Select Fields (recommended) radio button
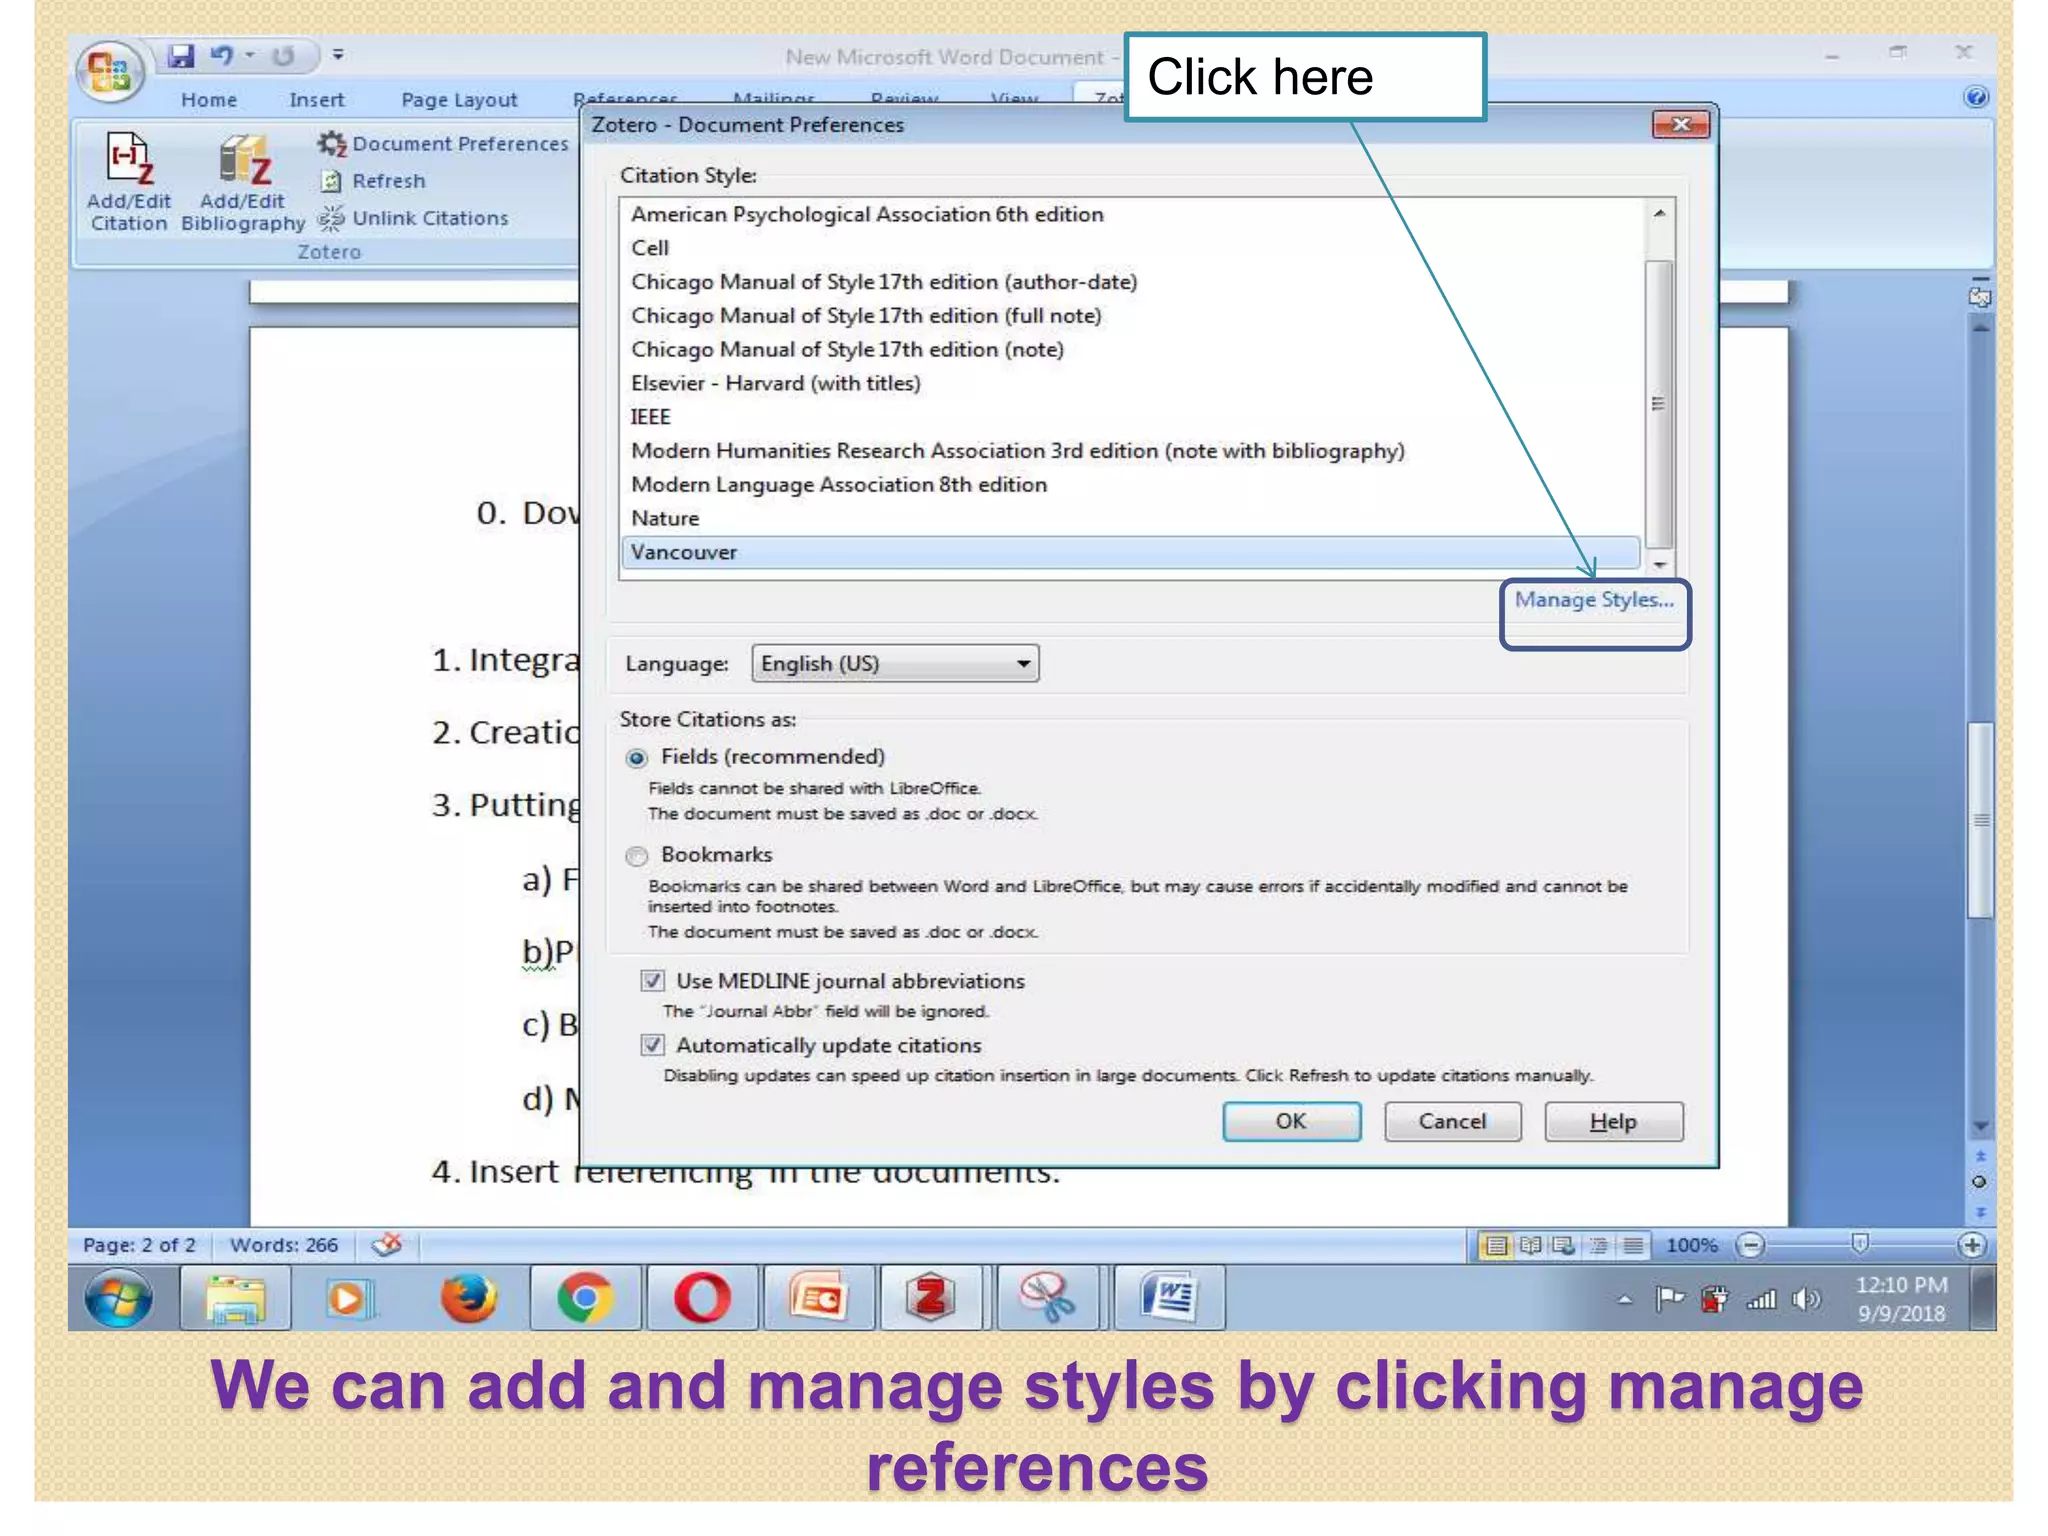2048x1536 pixels. [636, 758]
